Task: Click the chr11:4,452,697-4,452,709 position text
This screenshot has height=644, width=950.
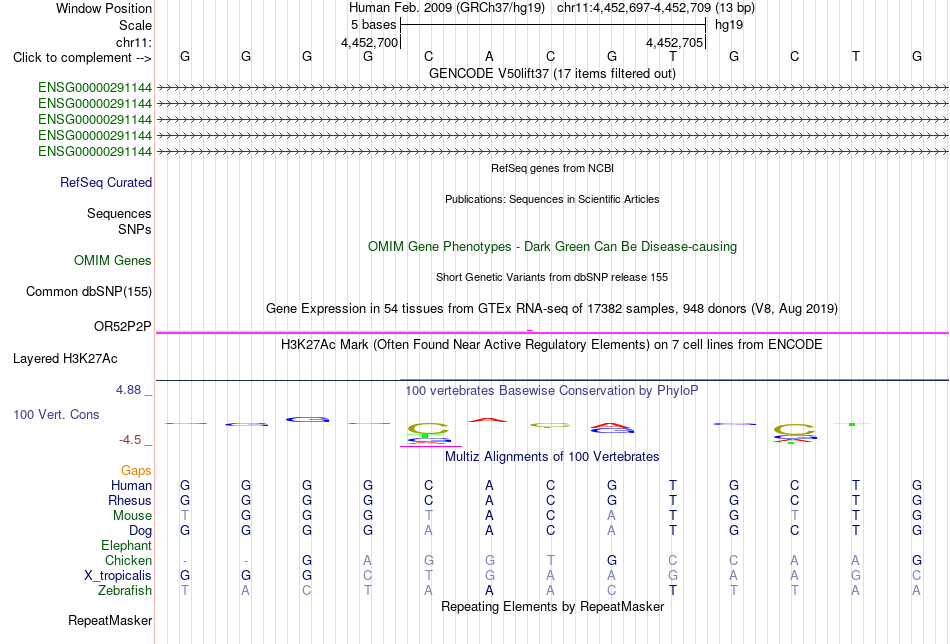Action: (x=656, y=8)
